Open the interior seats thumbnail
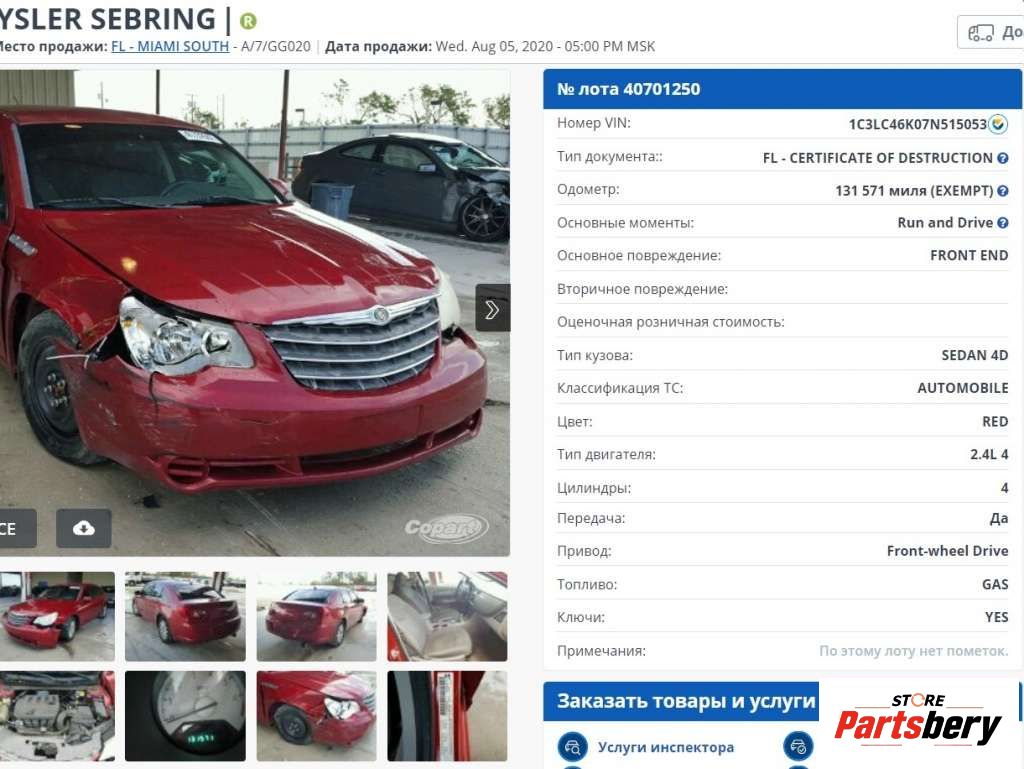 pyautogui.click(x=447, y=617)
